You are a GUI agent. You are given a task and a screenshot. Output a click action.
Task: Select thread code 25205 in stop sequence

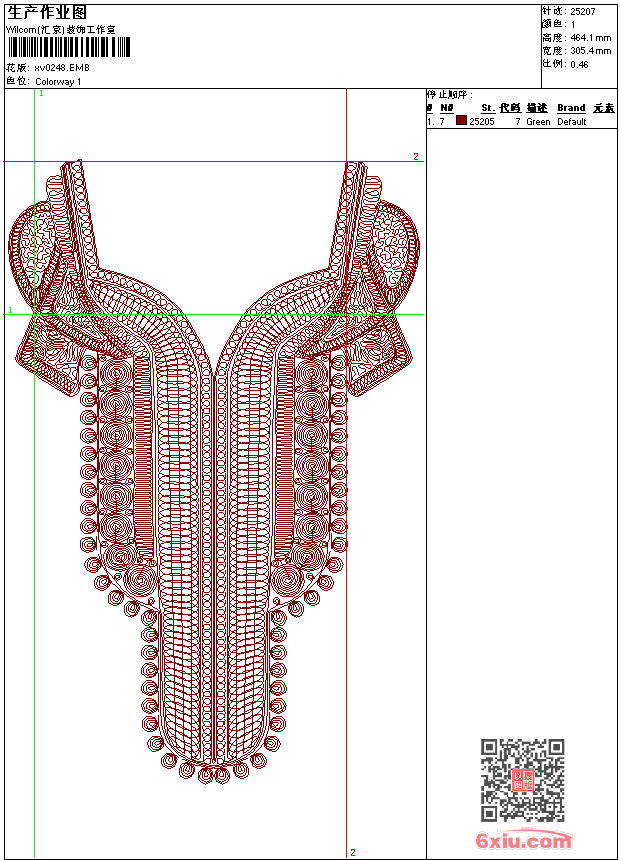[482, 122]
